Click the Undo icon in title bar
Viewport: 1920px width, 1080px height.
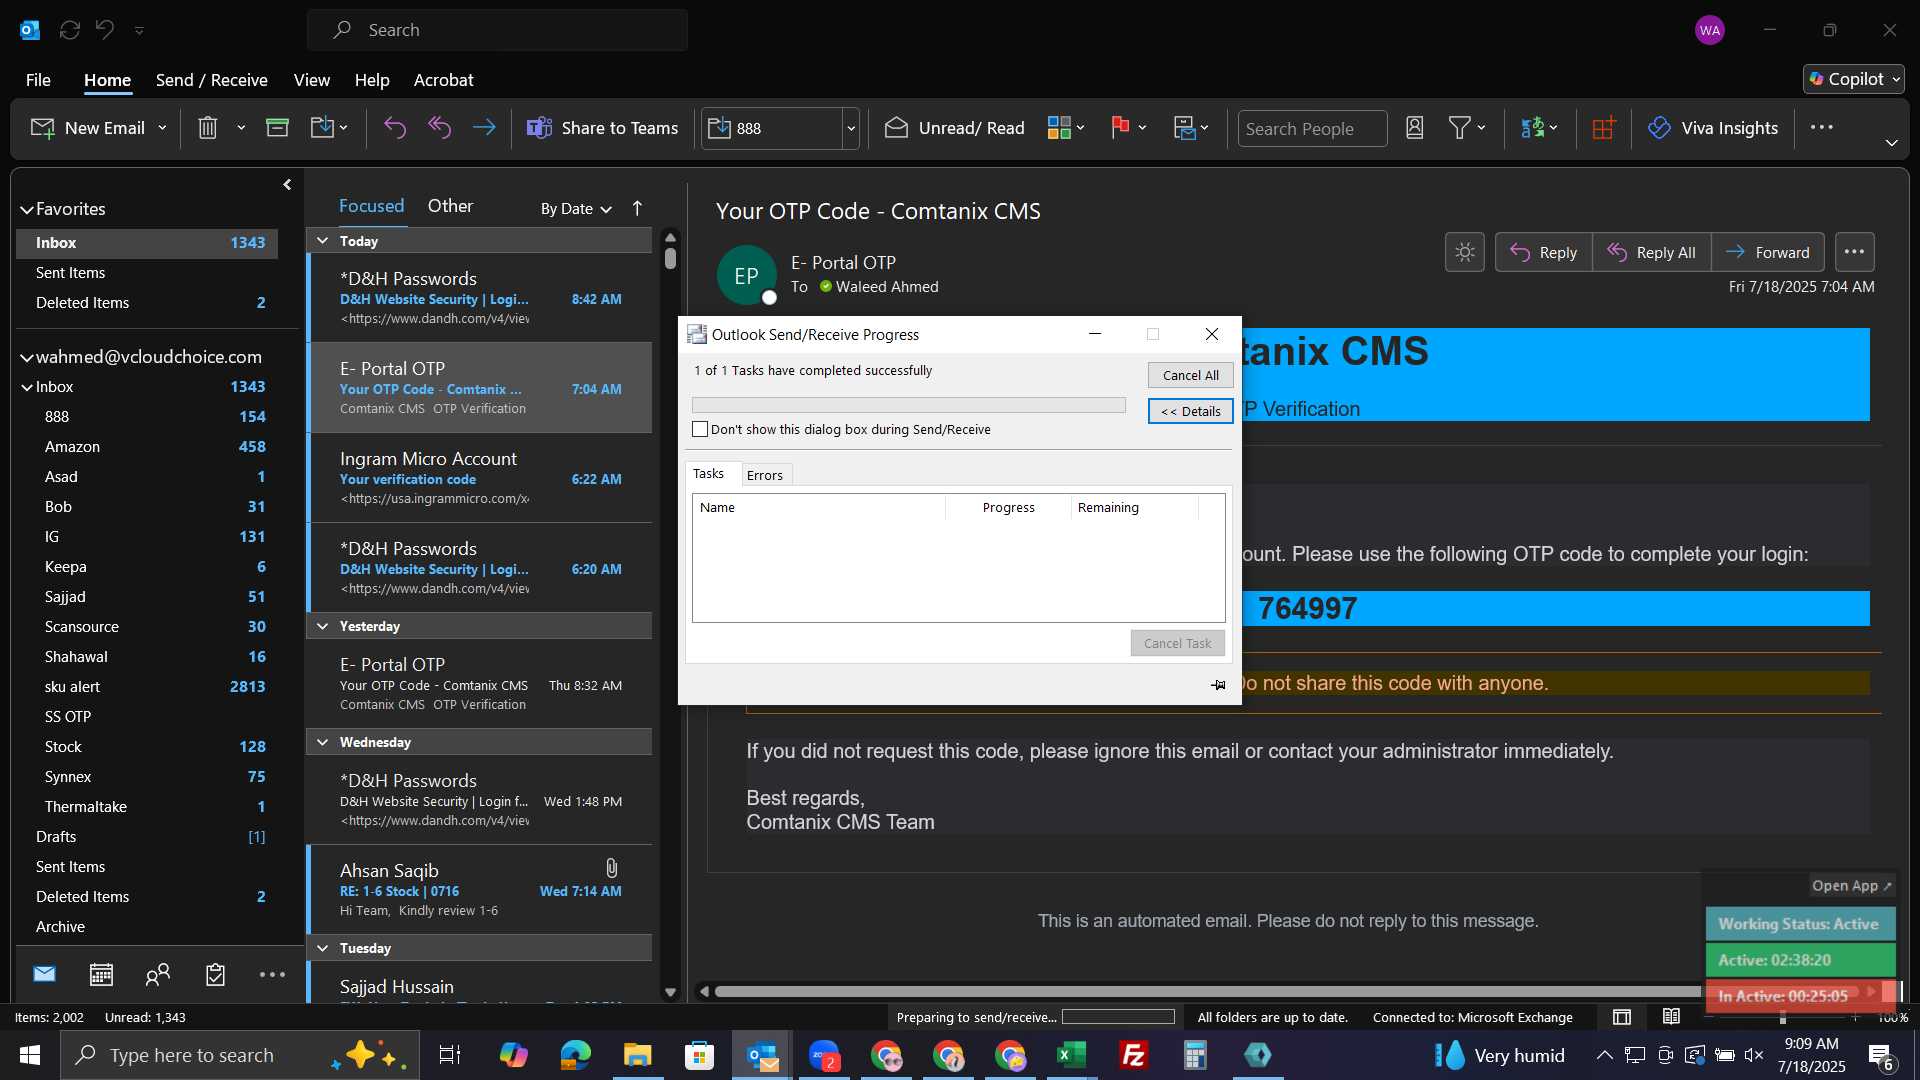click(x=105, y=30)
